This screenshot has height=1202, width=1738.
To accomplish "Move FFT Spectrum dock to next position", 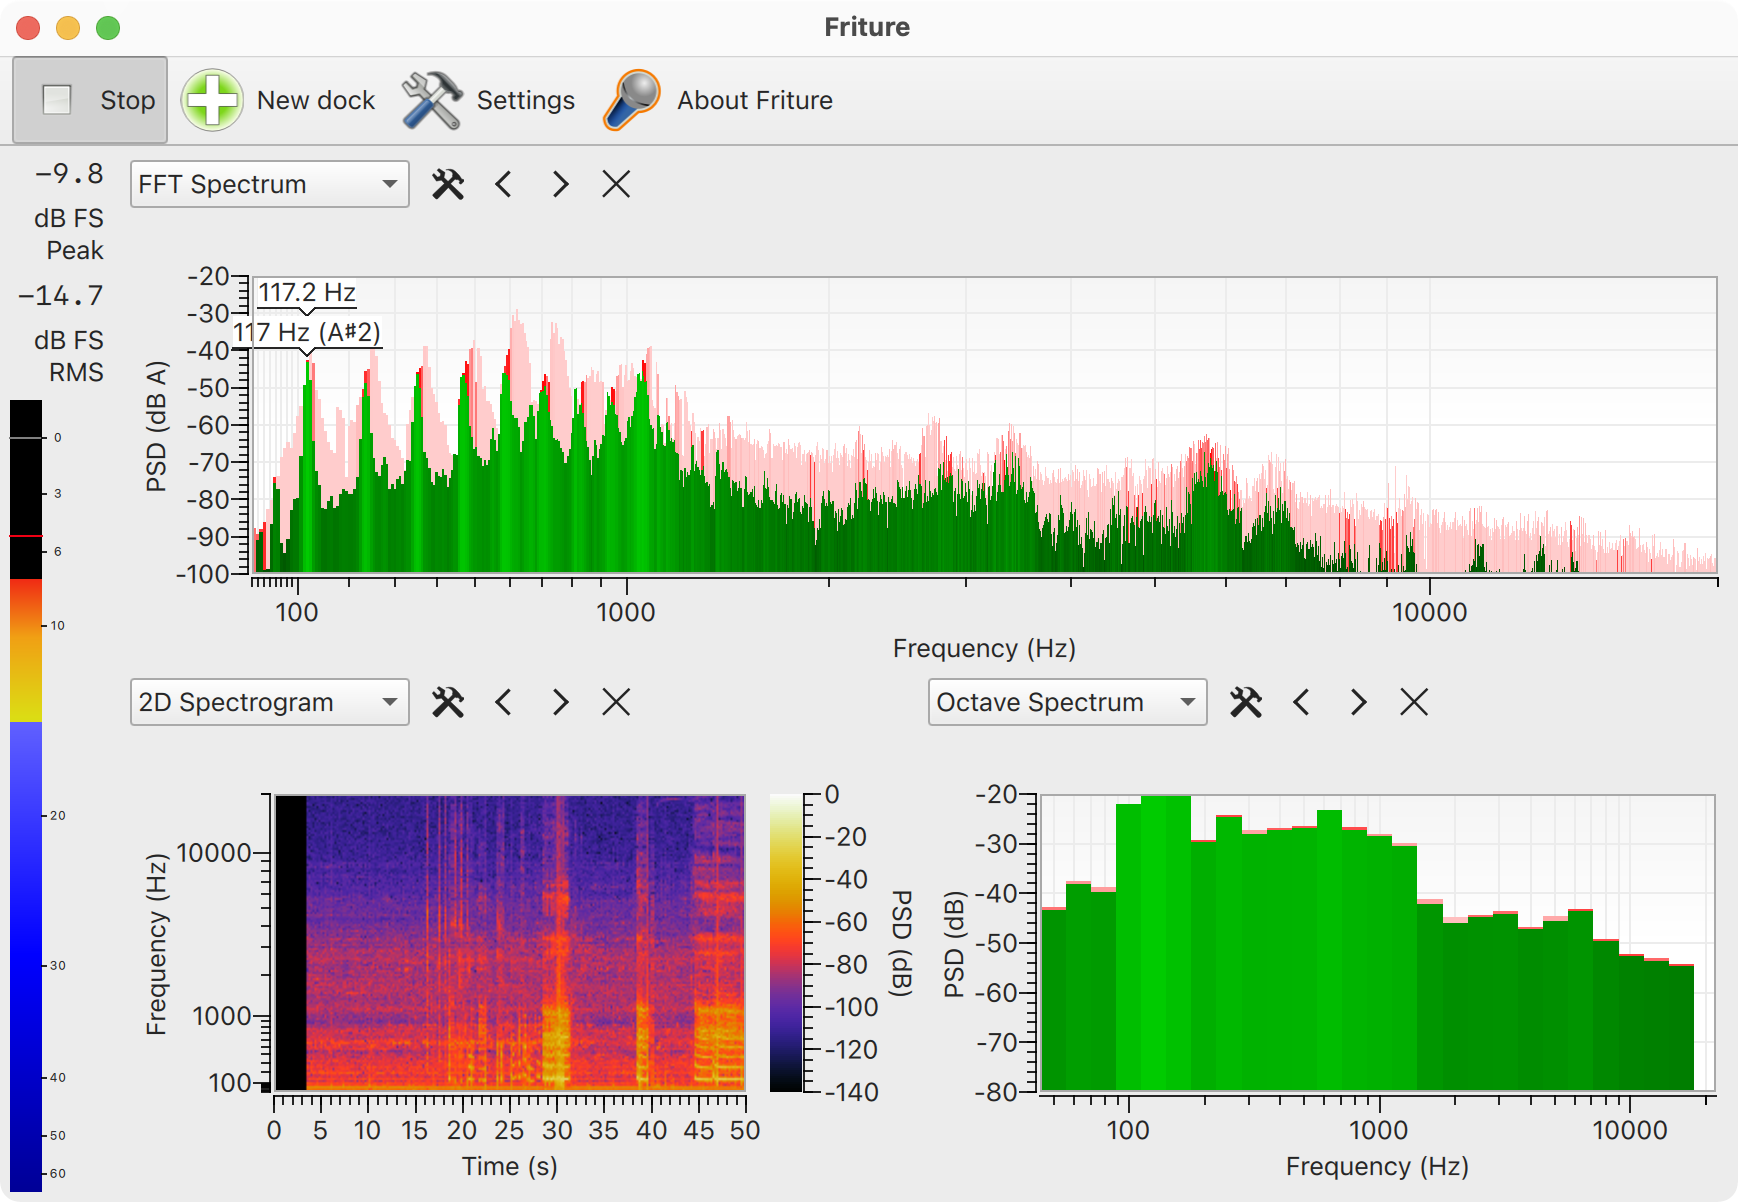I will pos(560,184).
